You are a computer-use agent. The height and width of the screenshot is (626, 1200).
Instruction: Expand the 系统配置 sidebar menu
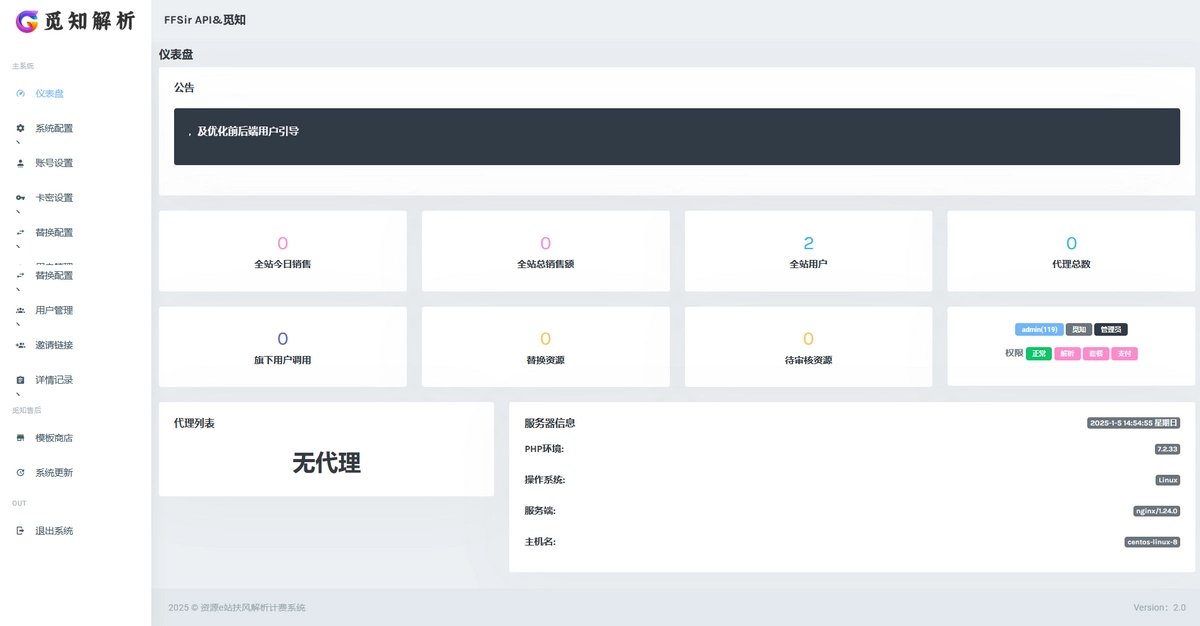(x=54, y=128)
